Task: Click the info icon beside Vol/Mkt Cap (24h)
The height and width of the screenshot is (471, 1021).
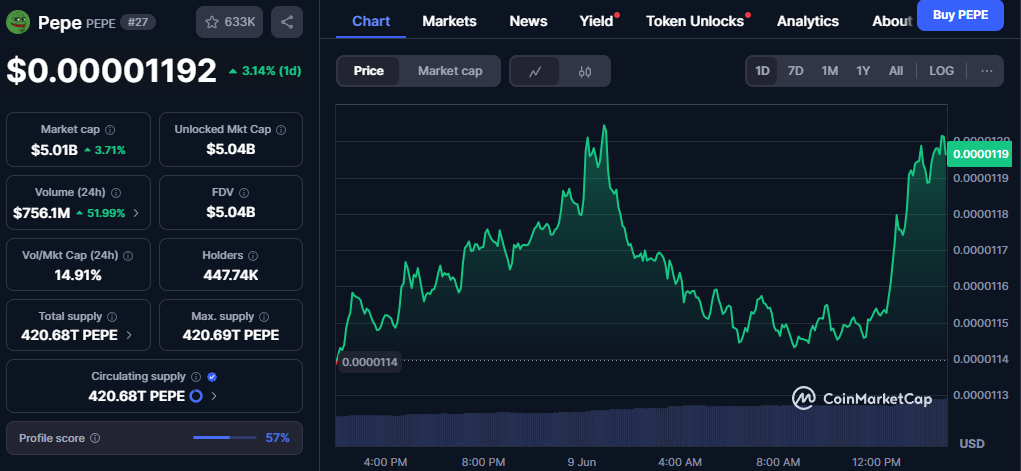Action: (x=128, y=255)
